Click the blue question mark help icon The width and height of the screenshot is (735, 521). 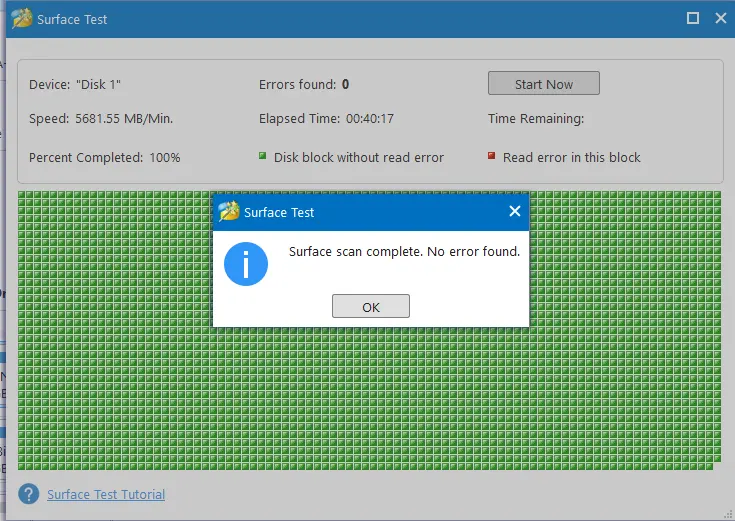click(x=29, y=494)
